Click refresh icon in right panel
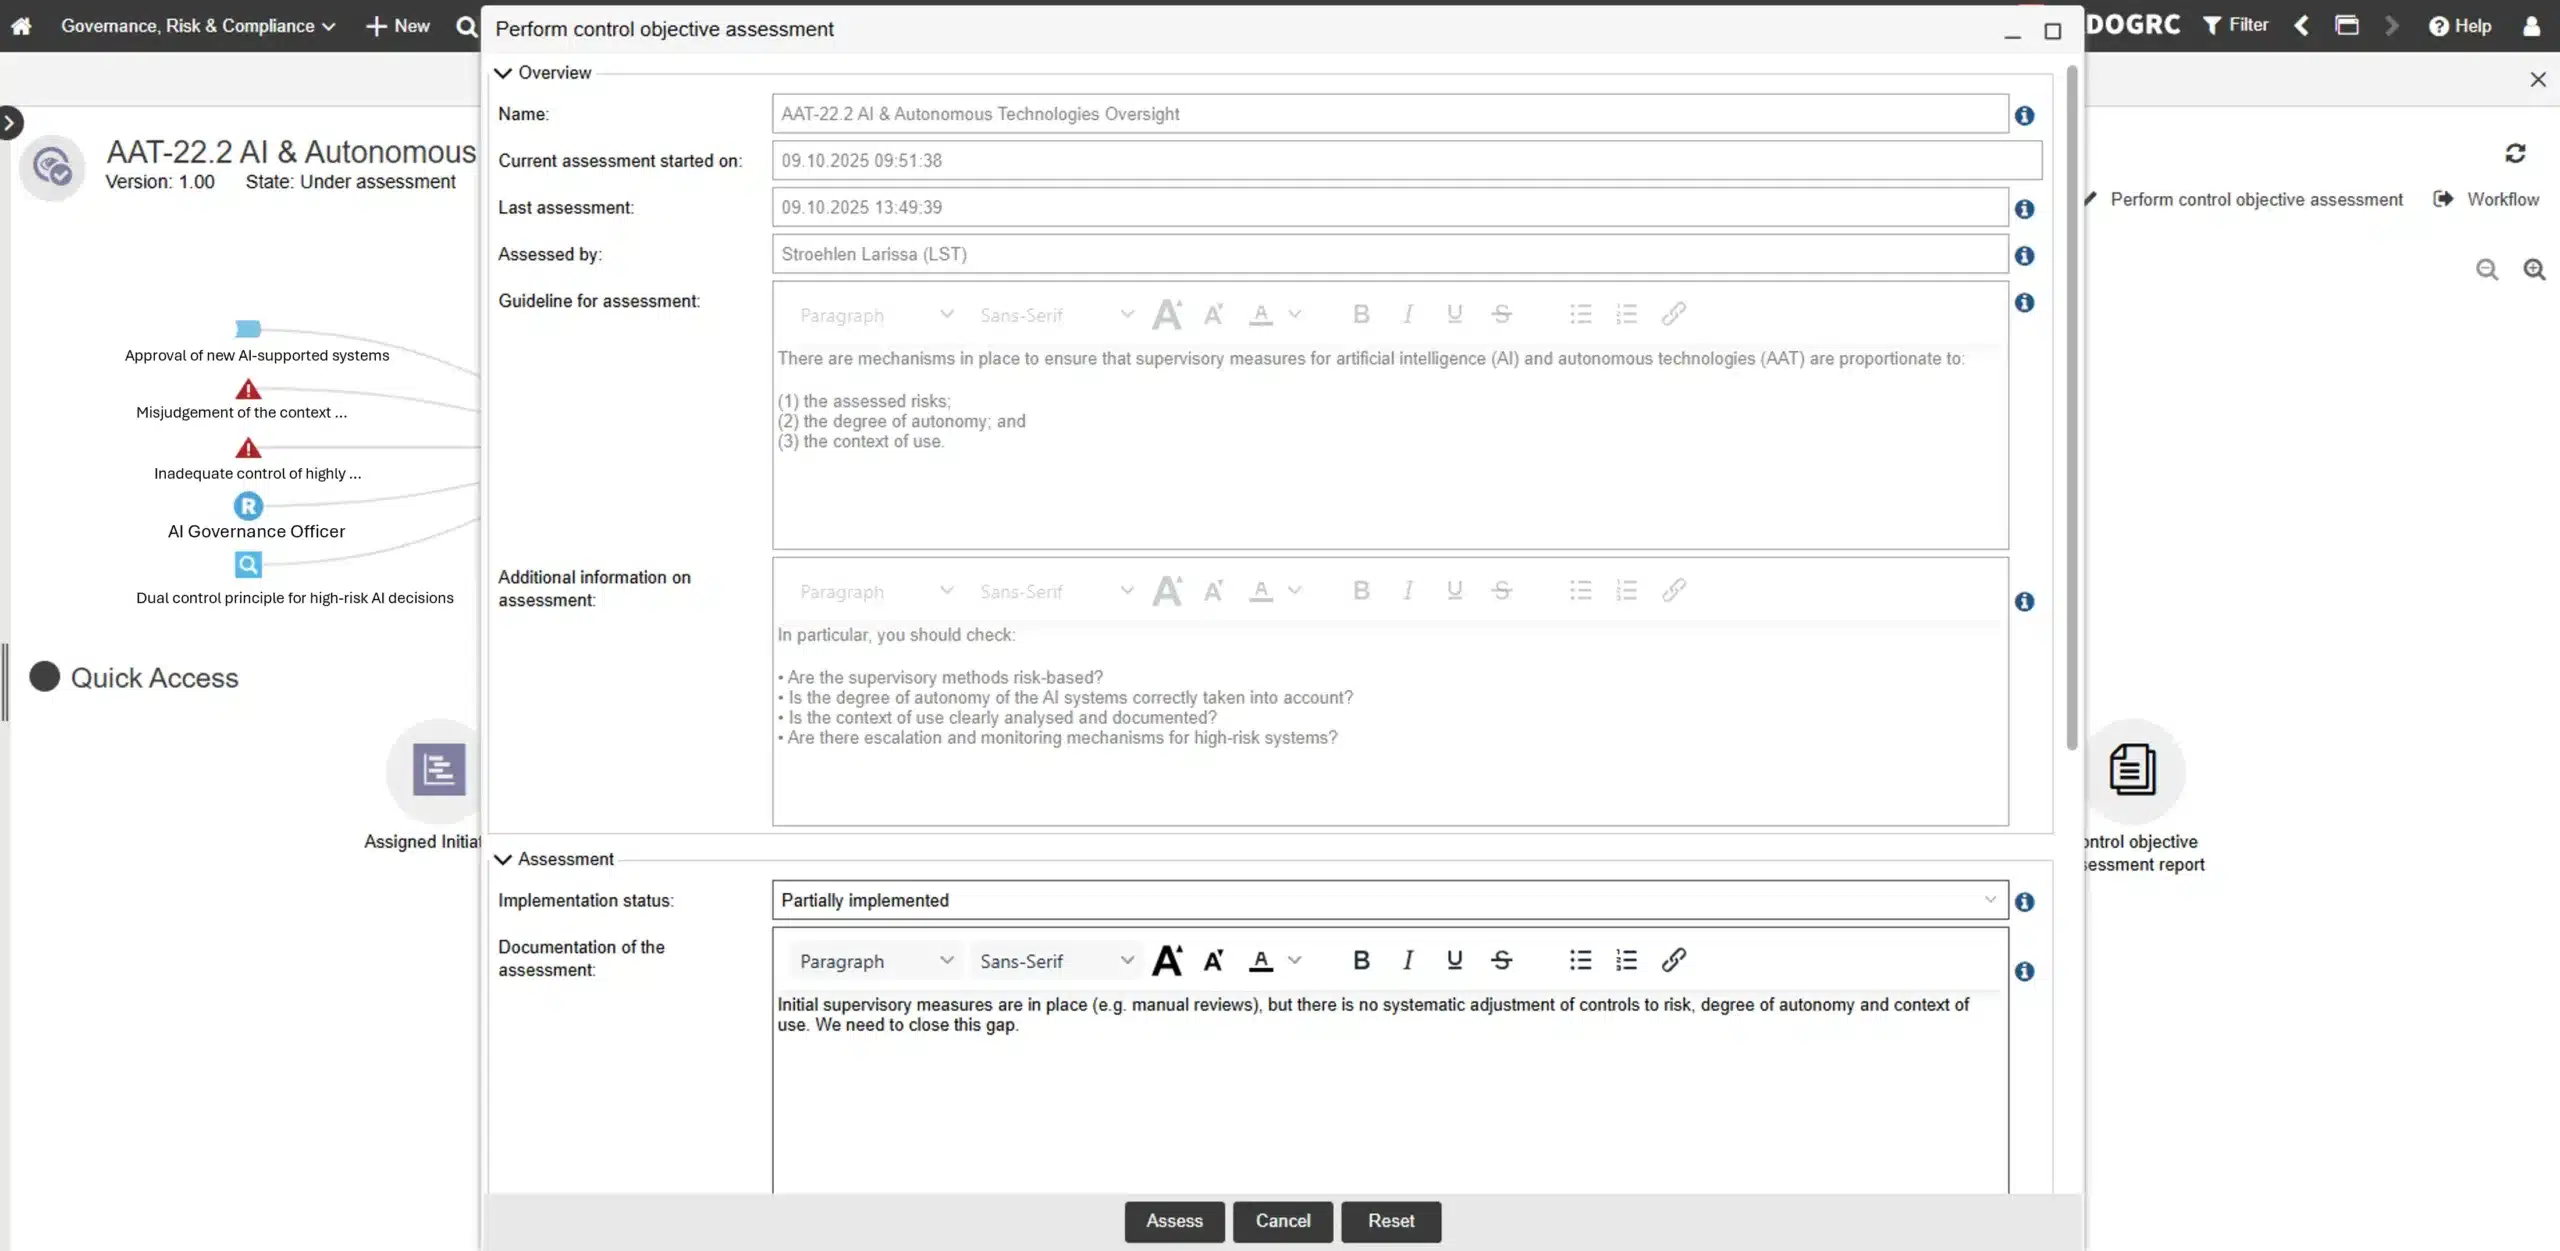Viewport: 2560px width, 1251px height. click(2515, 153)
